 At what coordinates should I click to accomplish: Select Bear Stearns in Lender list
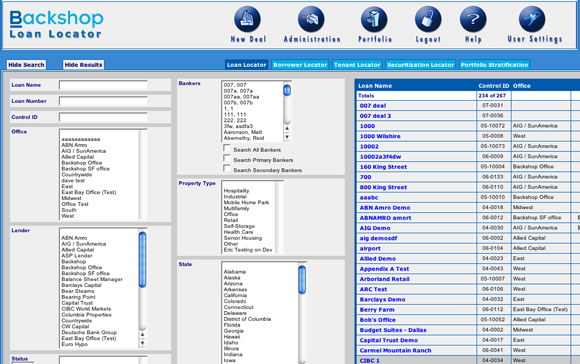(x=78, y=291)
